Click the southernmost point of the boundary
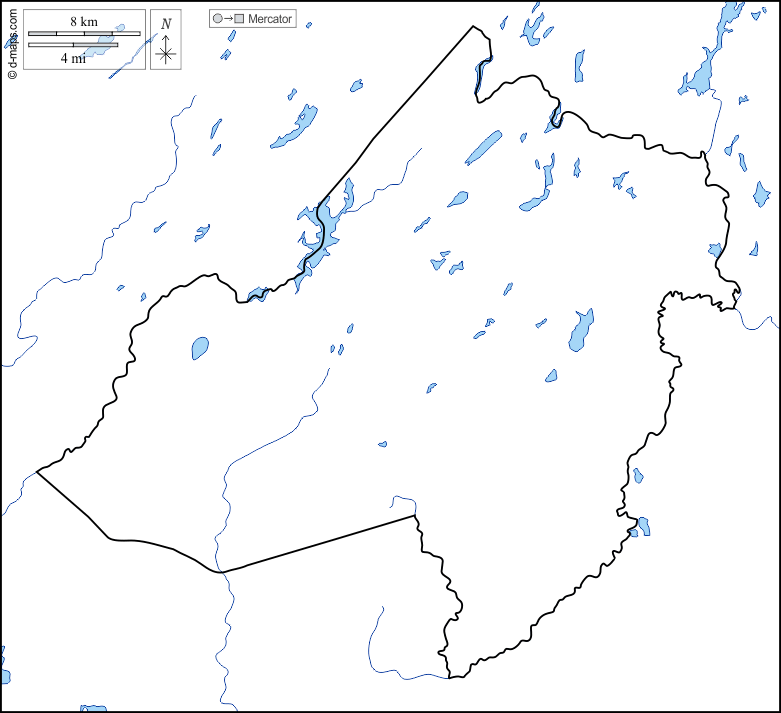 452,677
